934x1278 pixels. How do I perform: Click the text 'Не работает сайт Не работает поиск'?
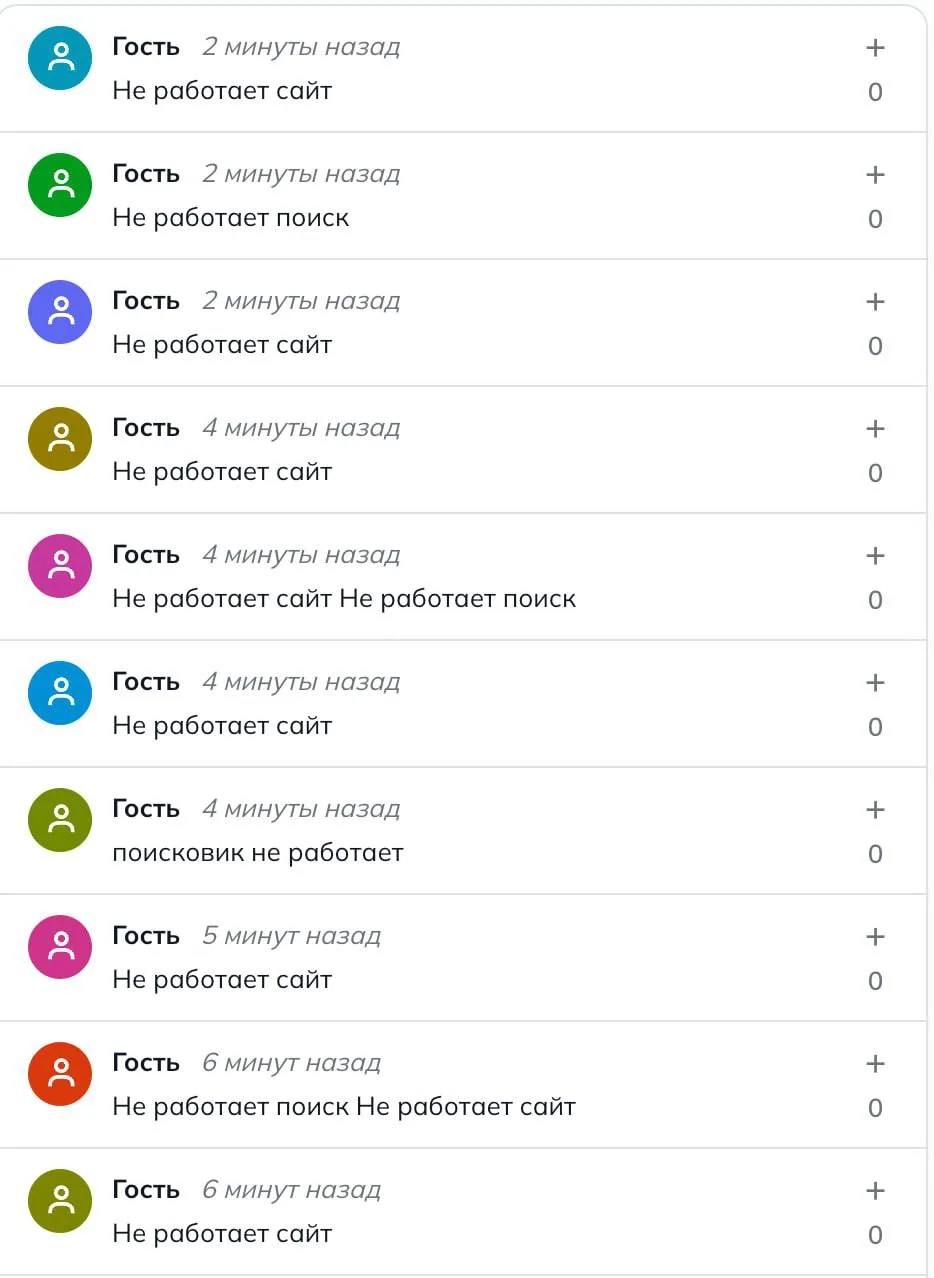(344, 599)
